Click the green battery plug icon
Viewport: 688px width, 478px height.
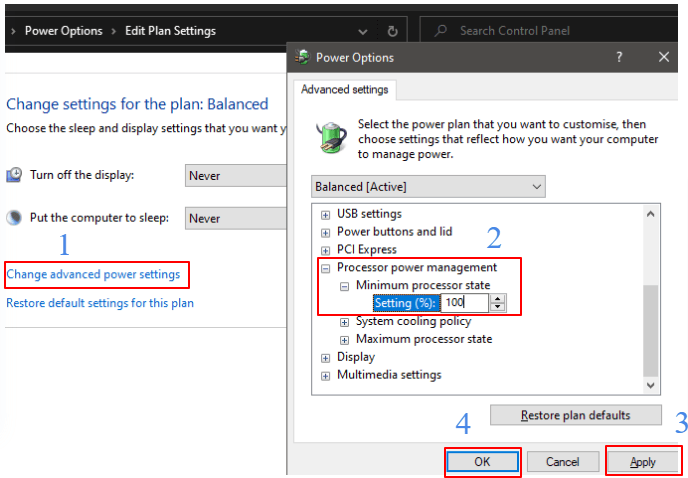[332, 137]
